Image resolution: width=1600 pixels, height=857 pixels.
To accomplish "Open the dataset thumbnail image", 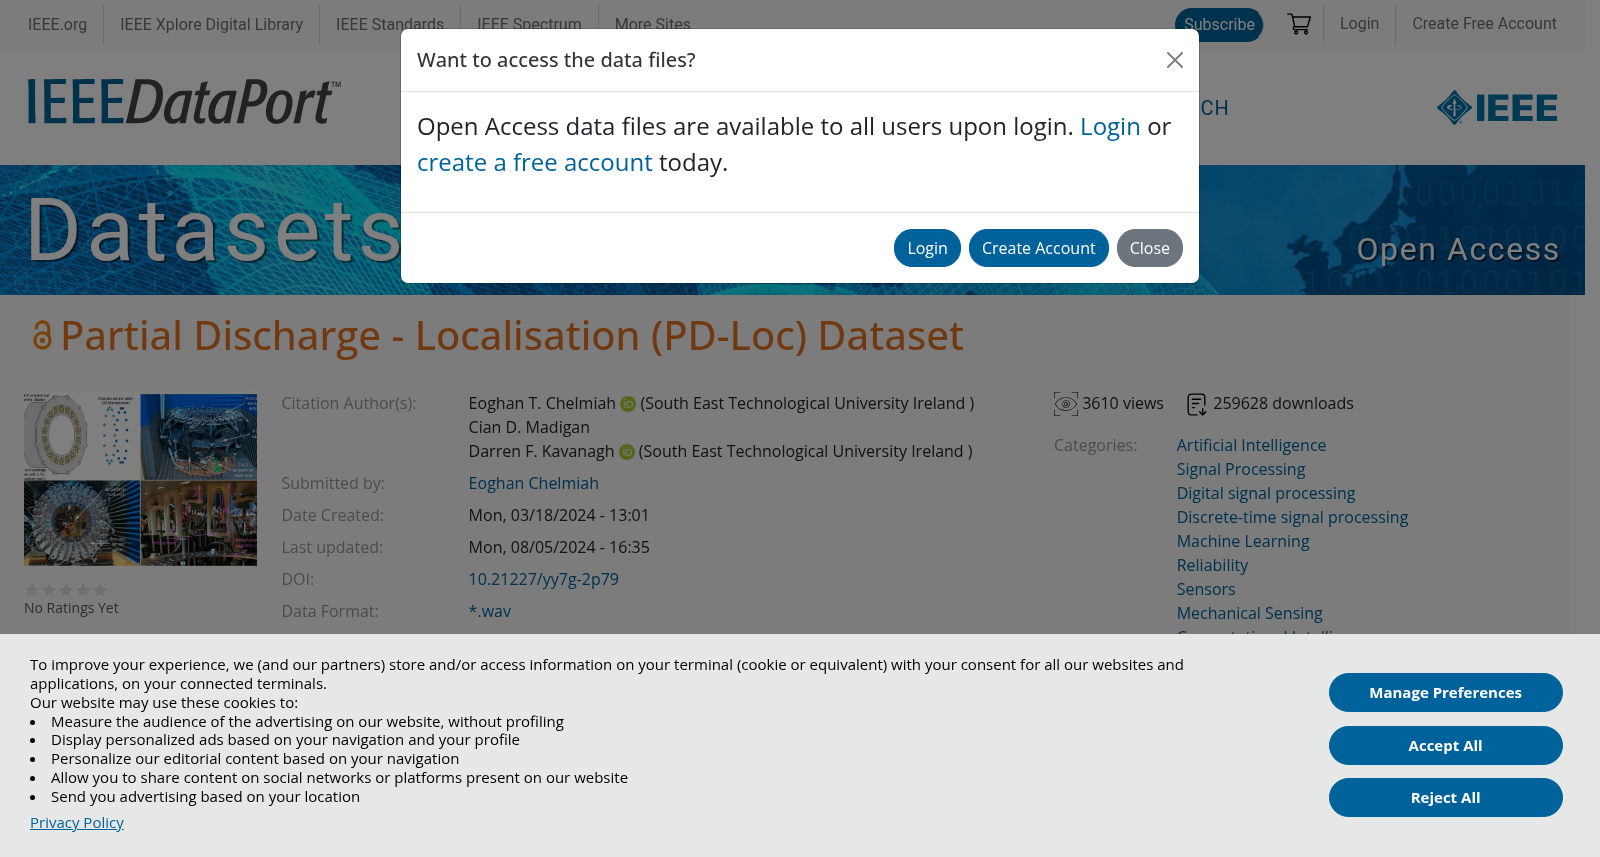I will click(x=140, y=480).
